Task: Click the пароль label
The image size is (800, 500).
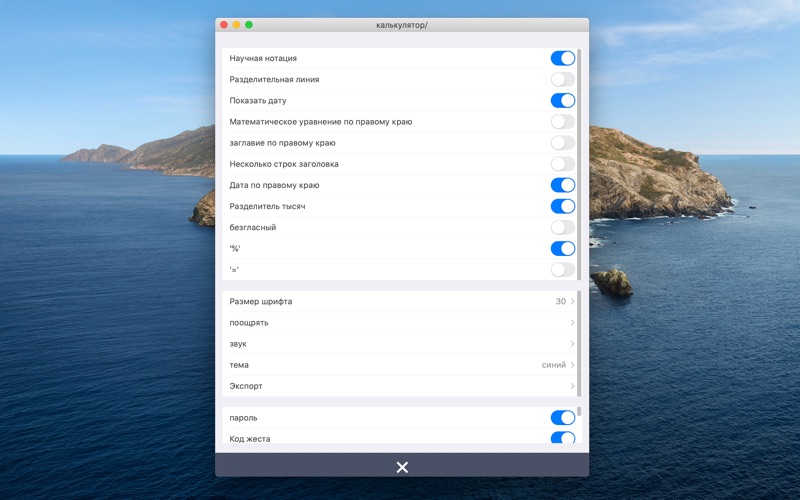Action: pyautogui.click(x=243, y=418)
